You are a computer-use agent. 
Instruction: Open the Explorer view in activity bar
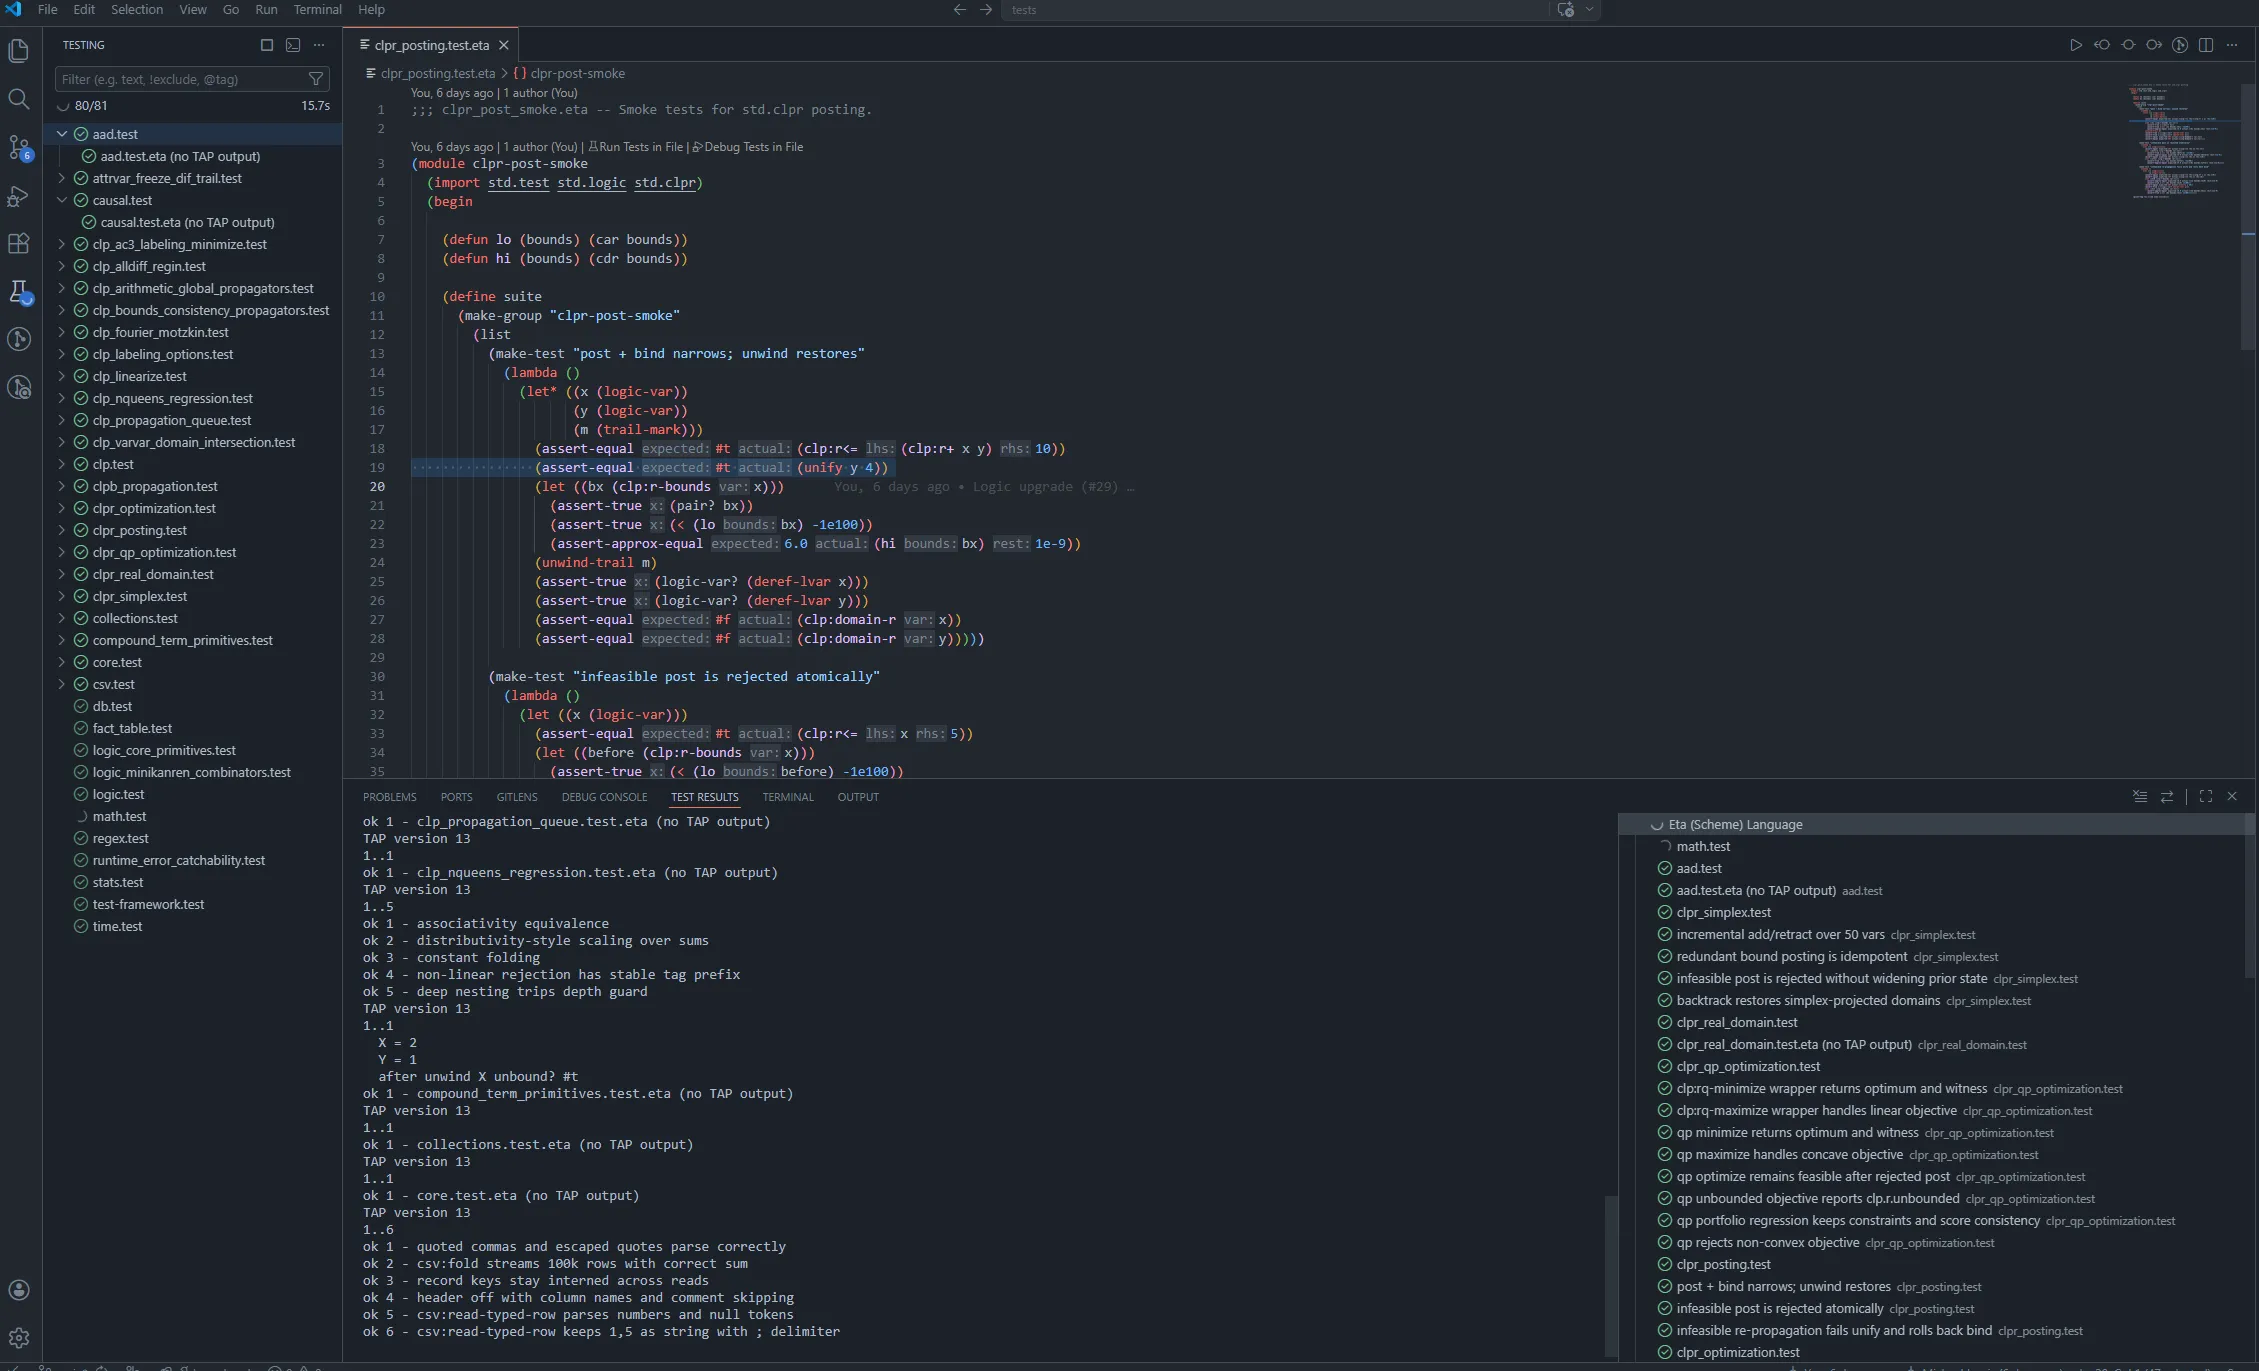pos(19,51)
